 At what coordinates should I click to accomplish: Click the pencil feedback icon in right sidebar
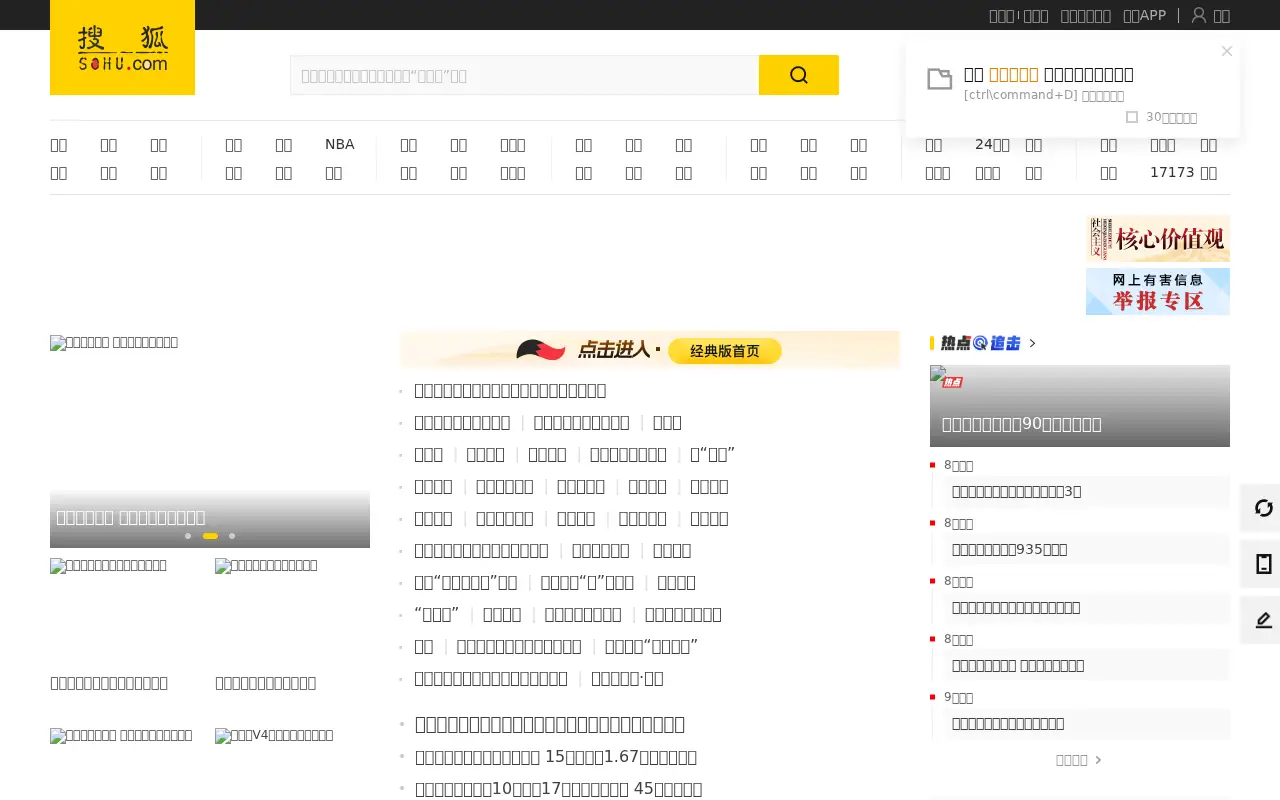pyautogui.click(x=1263, y=620)
